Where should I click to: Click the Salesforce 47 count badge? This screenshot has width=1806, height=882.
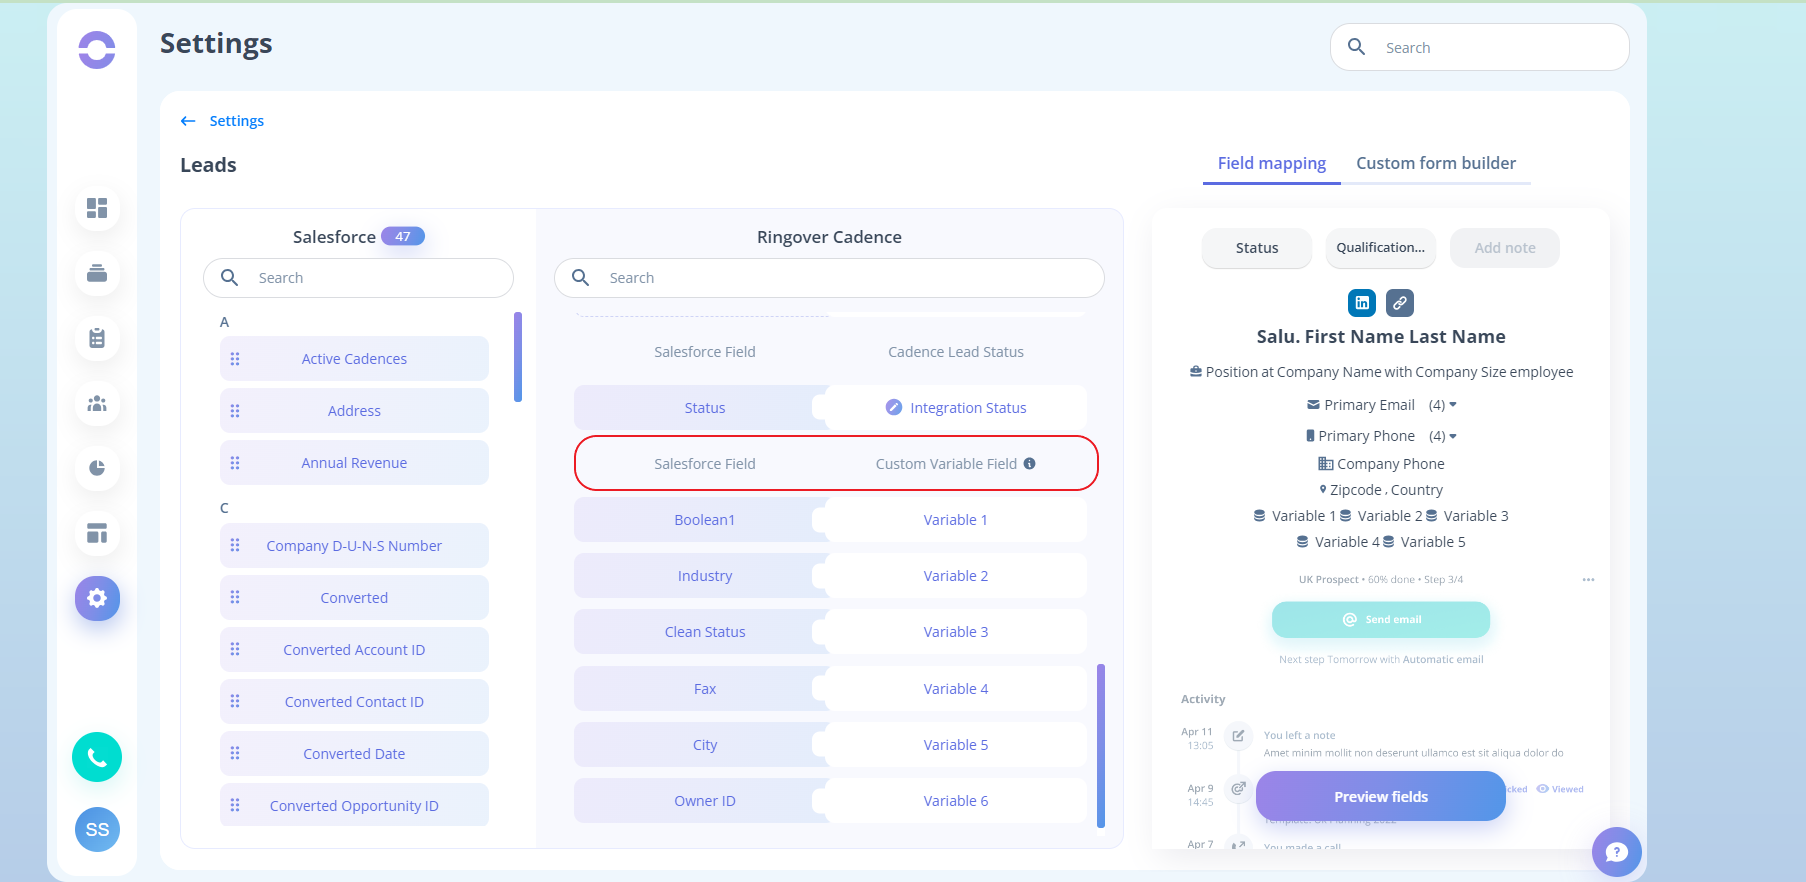click(403, 236)
